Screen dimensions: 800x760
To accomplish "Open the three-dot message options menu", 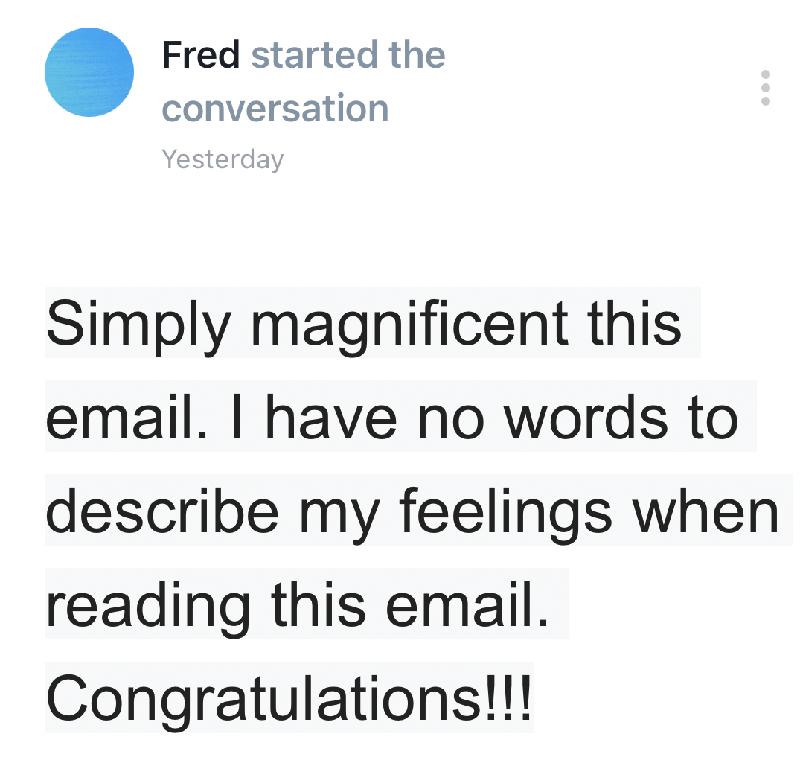I will pyautogui.click(x=765, y=88).
